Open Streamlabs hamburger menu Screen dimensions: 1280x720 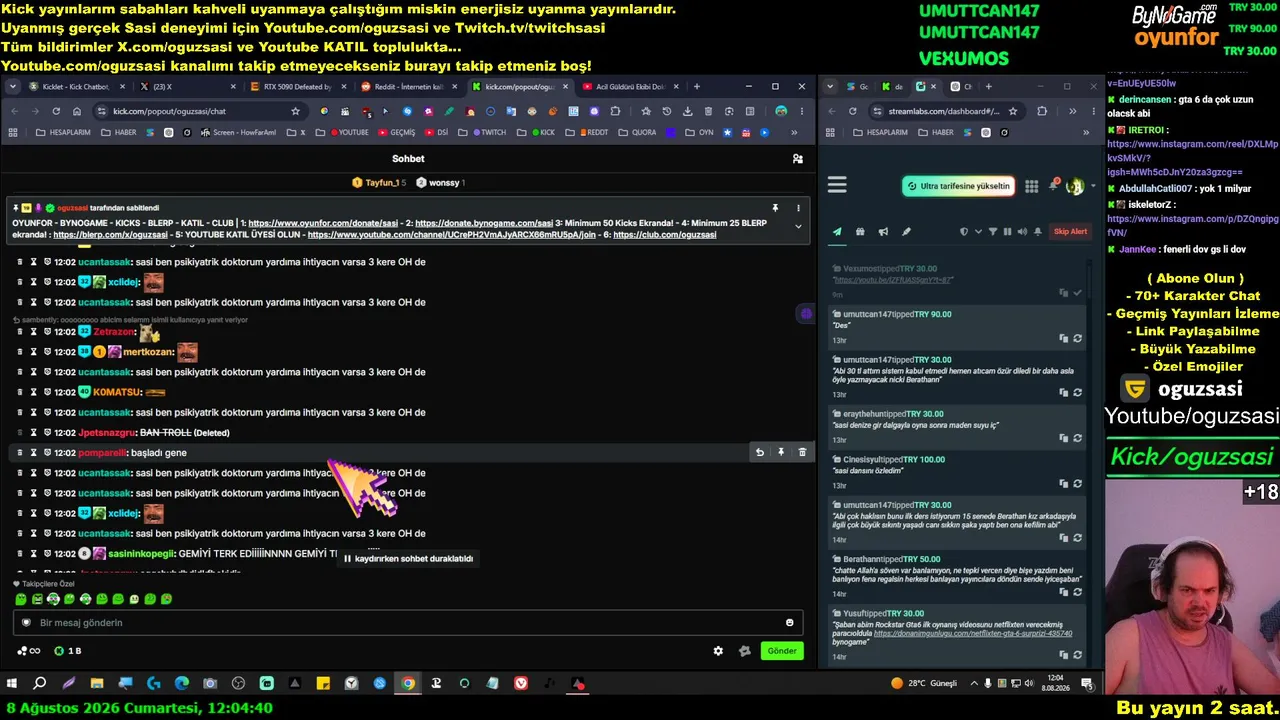click(837, 185)
